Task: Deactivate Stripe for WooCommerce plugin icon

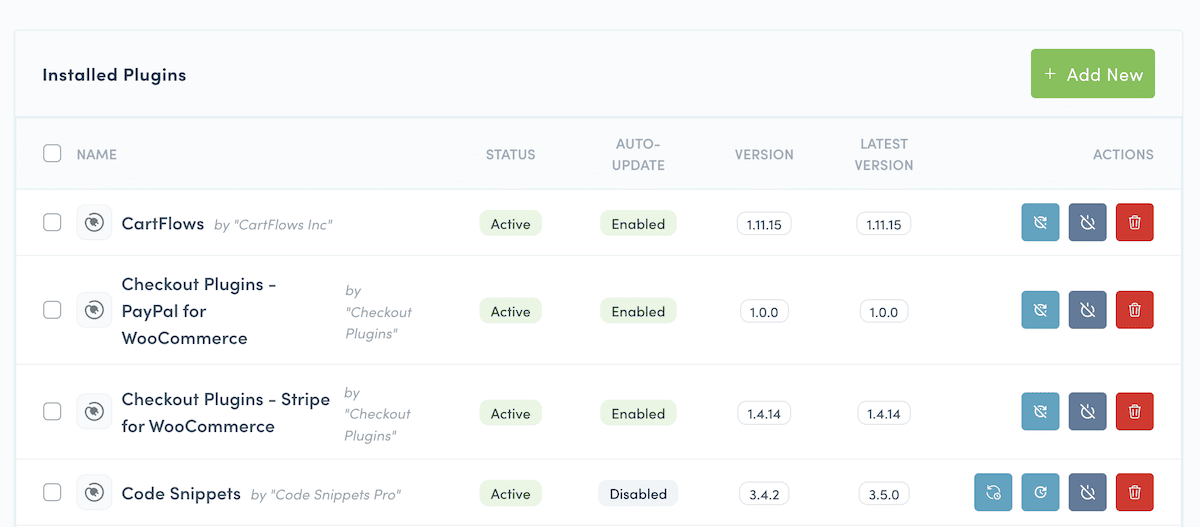Action: coord(1087,412)
